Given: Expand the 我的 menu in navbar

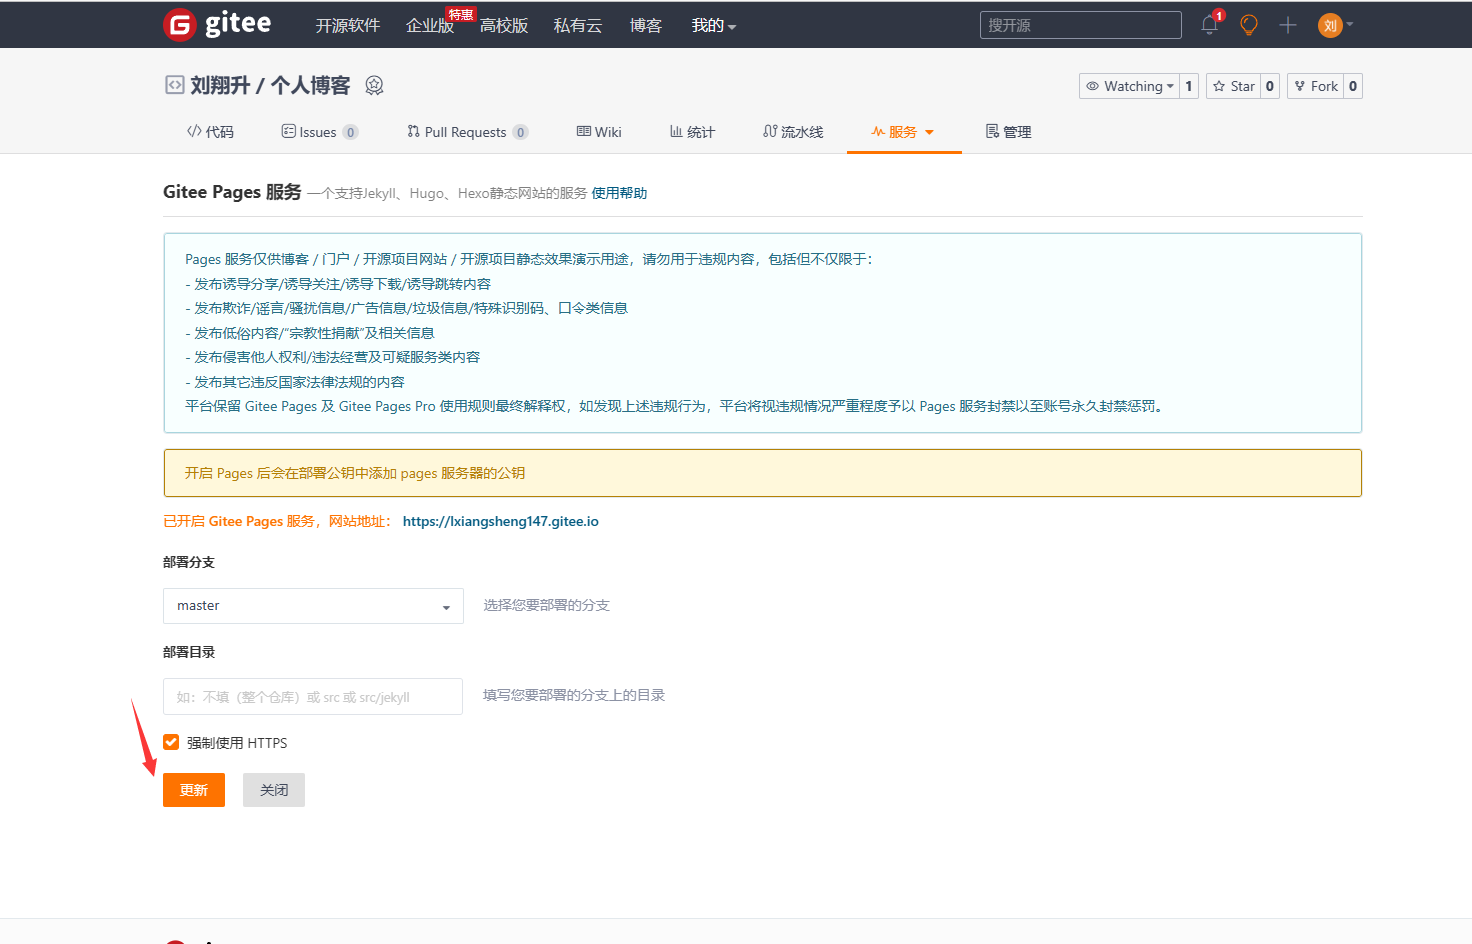Looking at the screenshot, I should coord(713,26).
